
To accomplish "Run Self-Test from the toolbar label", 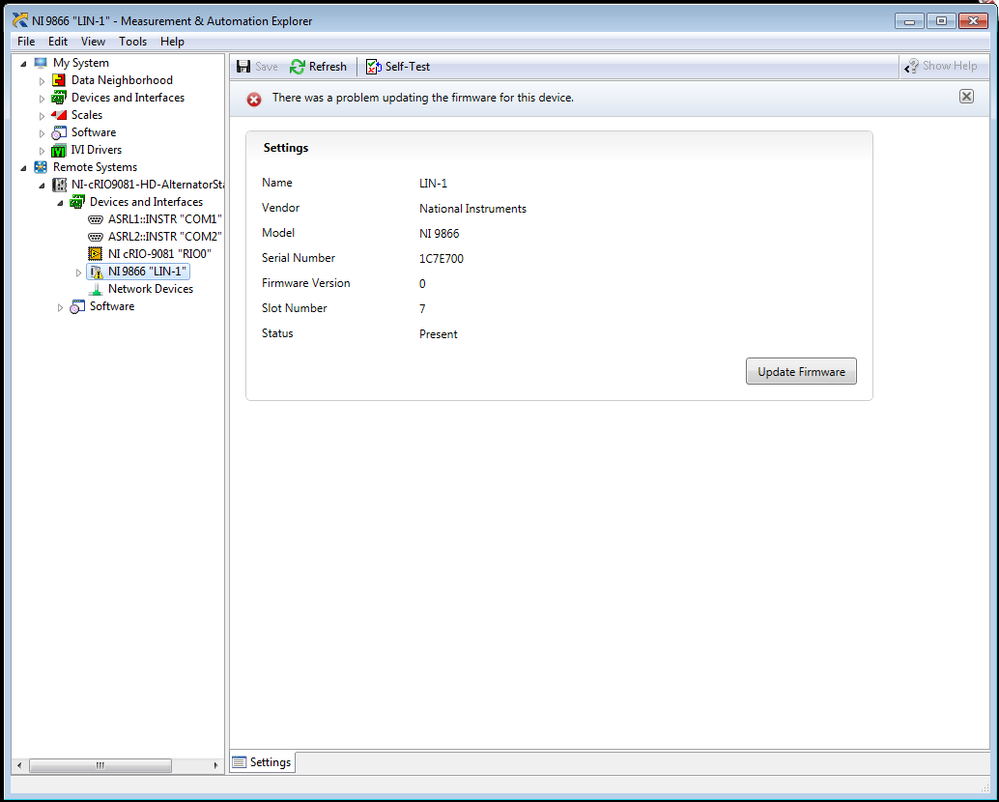I will click(x=407, y=66).
